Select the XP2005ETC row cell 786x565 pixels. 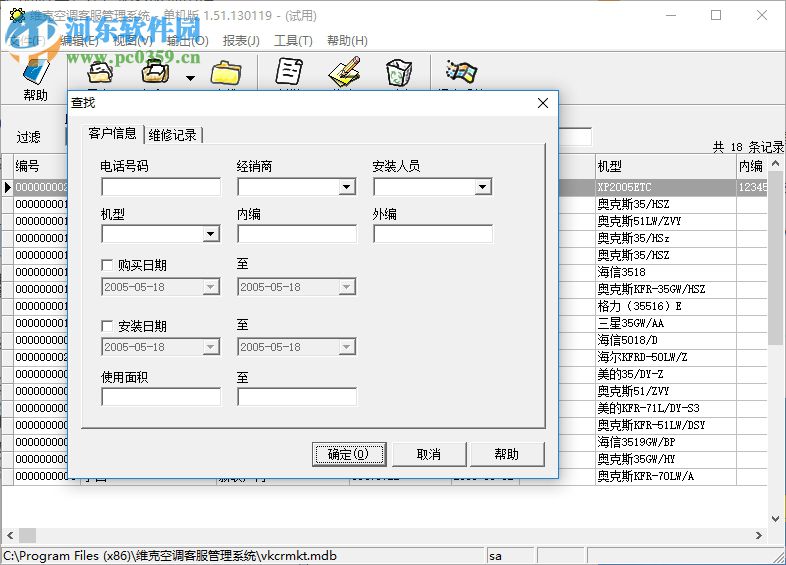click(666, 187)
